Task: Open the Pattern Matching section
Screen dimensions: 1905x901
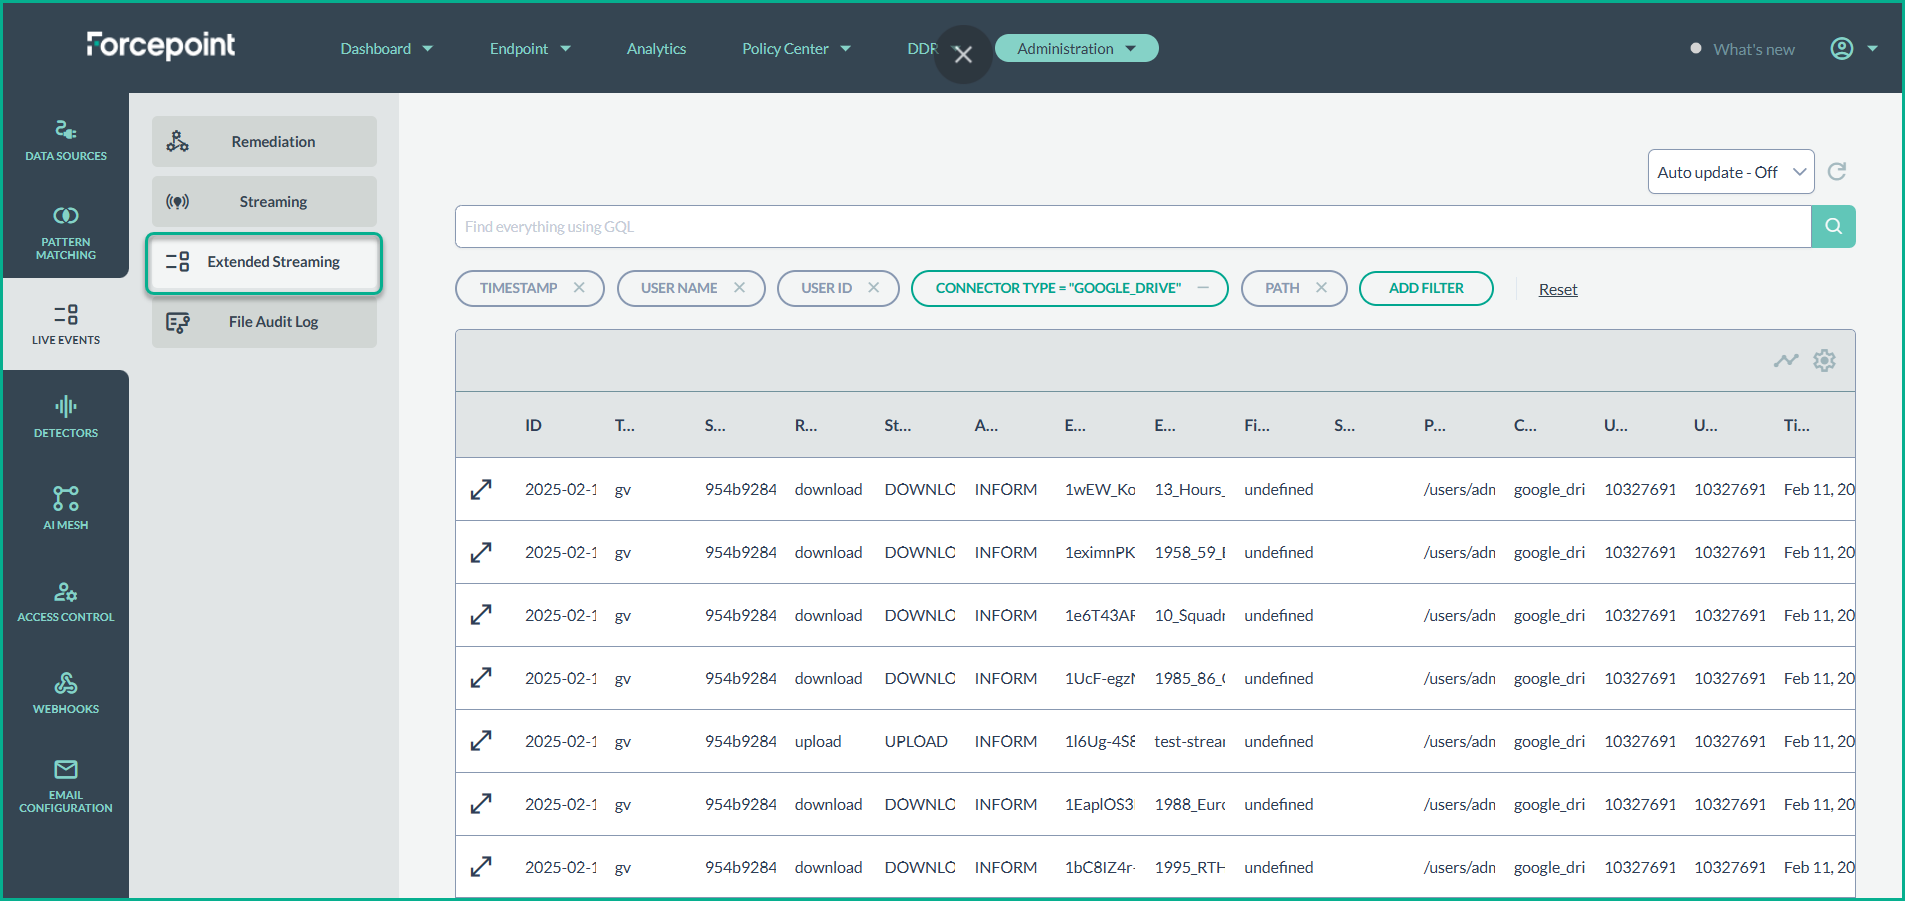Action: pos(66,232)
